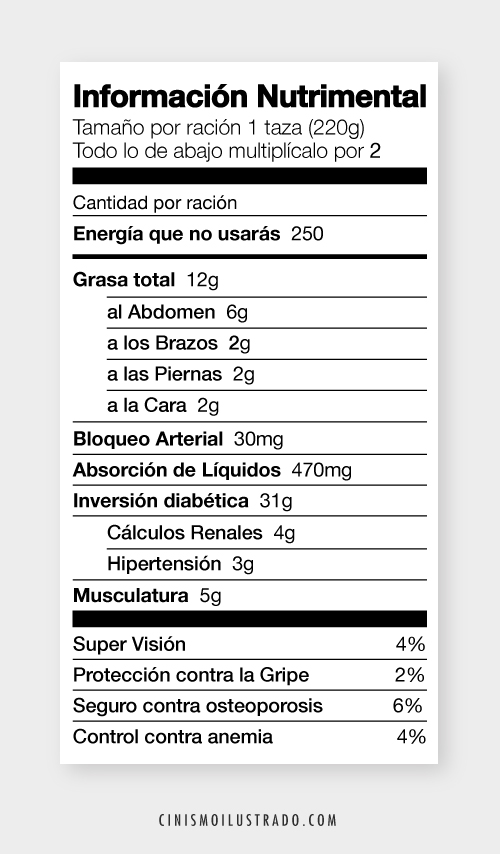Image resolution: width=500 pixels, height=854 pixels.
Task: Click the a la Cara entry
Action: (x=267, y=405)
